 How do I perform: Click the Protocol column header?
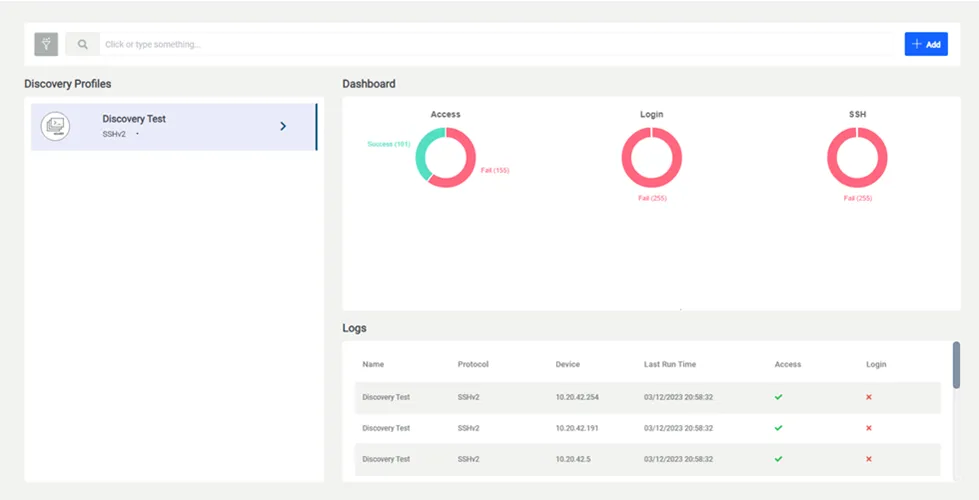click(473, 364)
